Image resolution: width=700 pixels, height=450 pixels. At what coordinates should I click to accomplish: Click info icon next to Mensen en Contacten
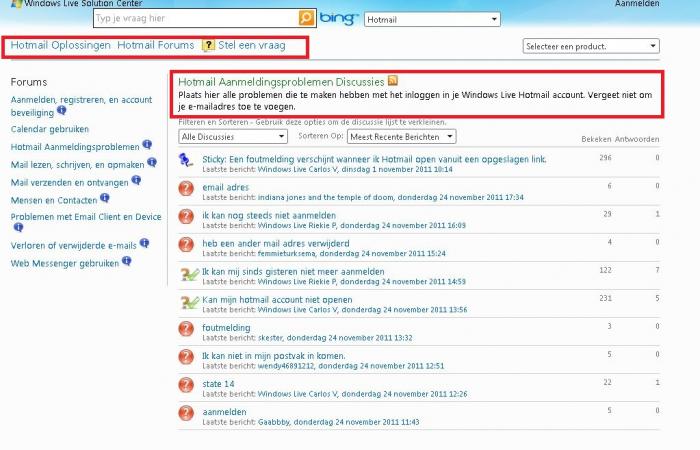point(104,197)
